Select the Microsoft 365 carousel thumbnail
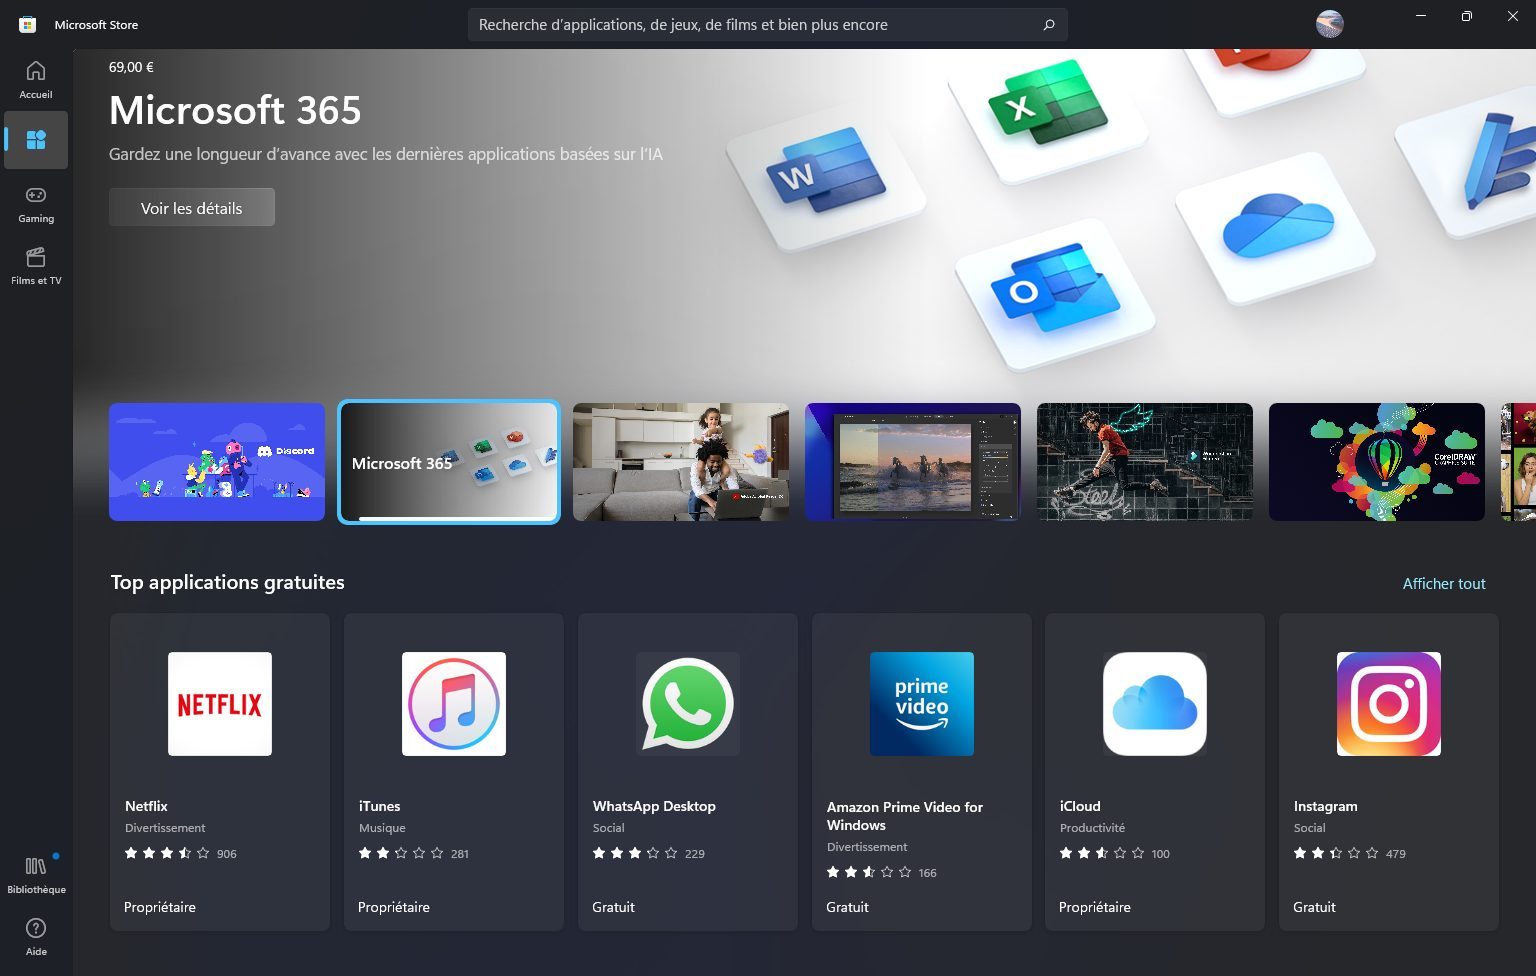 tap(449, 462)
